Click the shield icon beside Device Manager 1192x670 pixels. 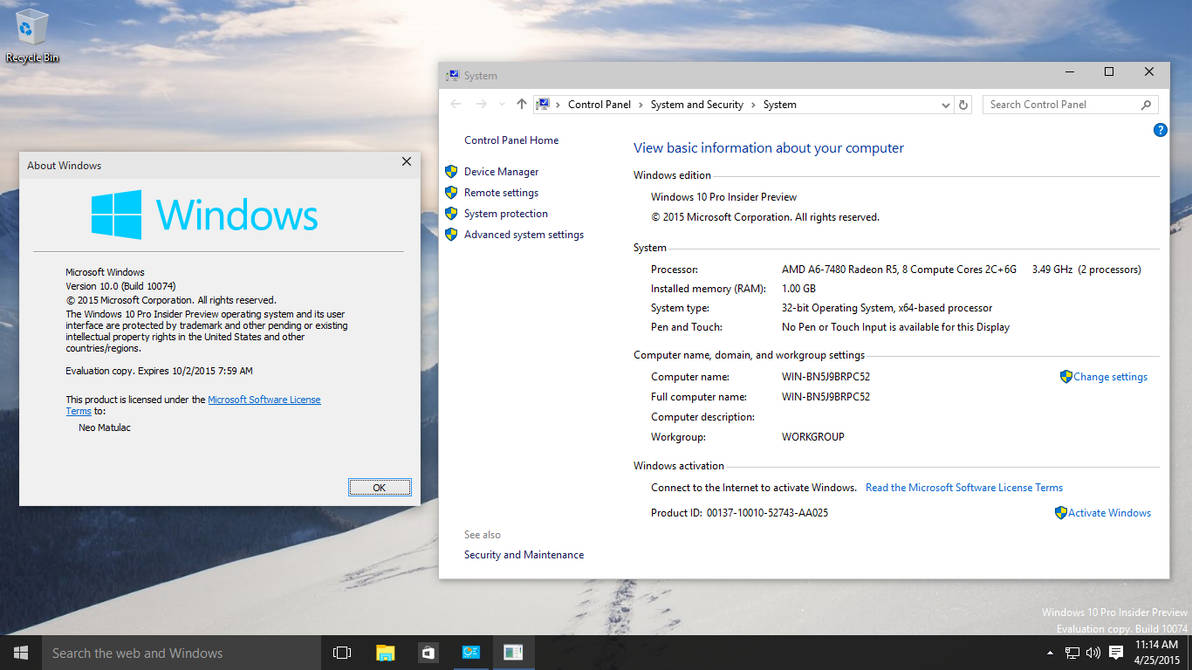click(452, 172)
